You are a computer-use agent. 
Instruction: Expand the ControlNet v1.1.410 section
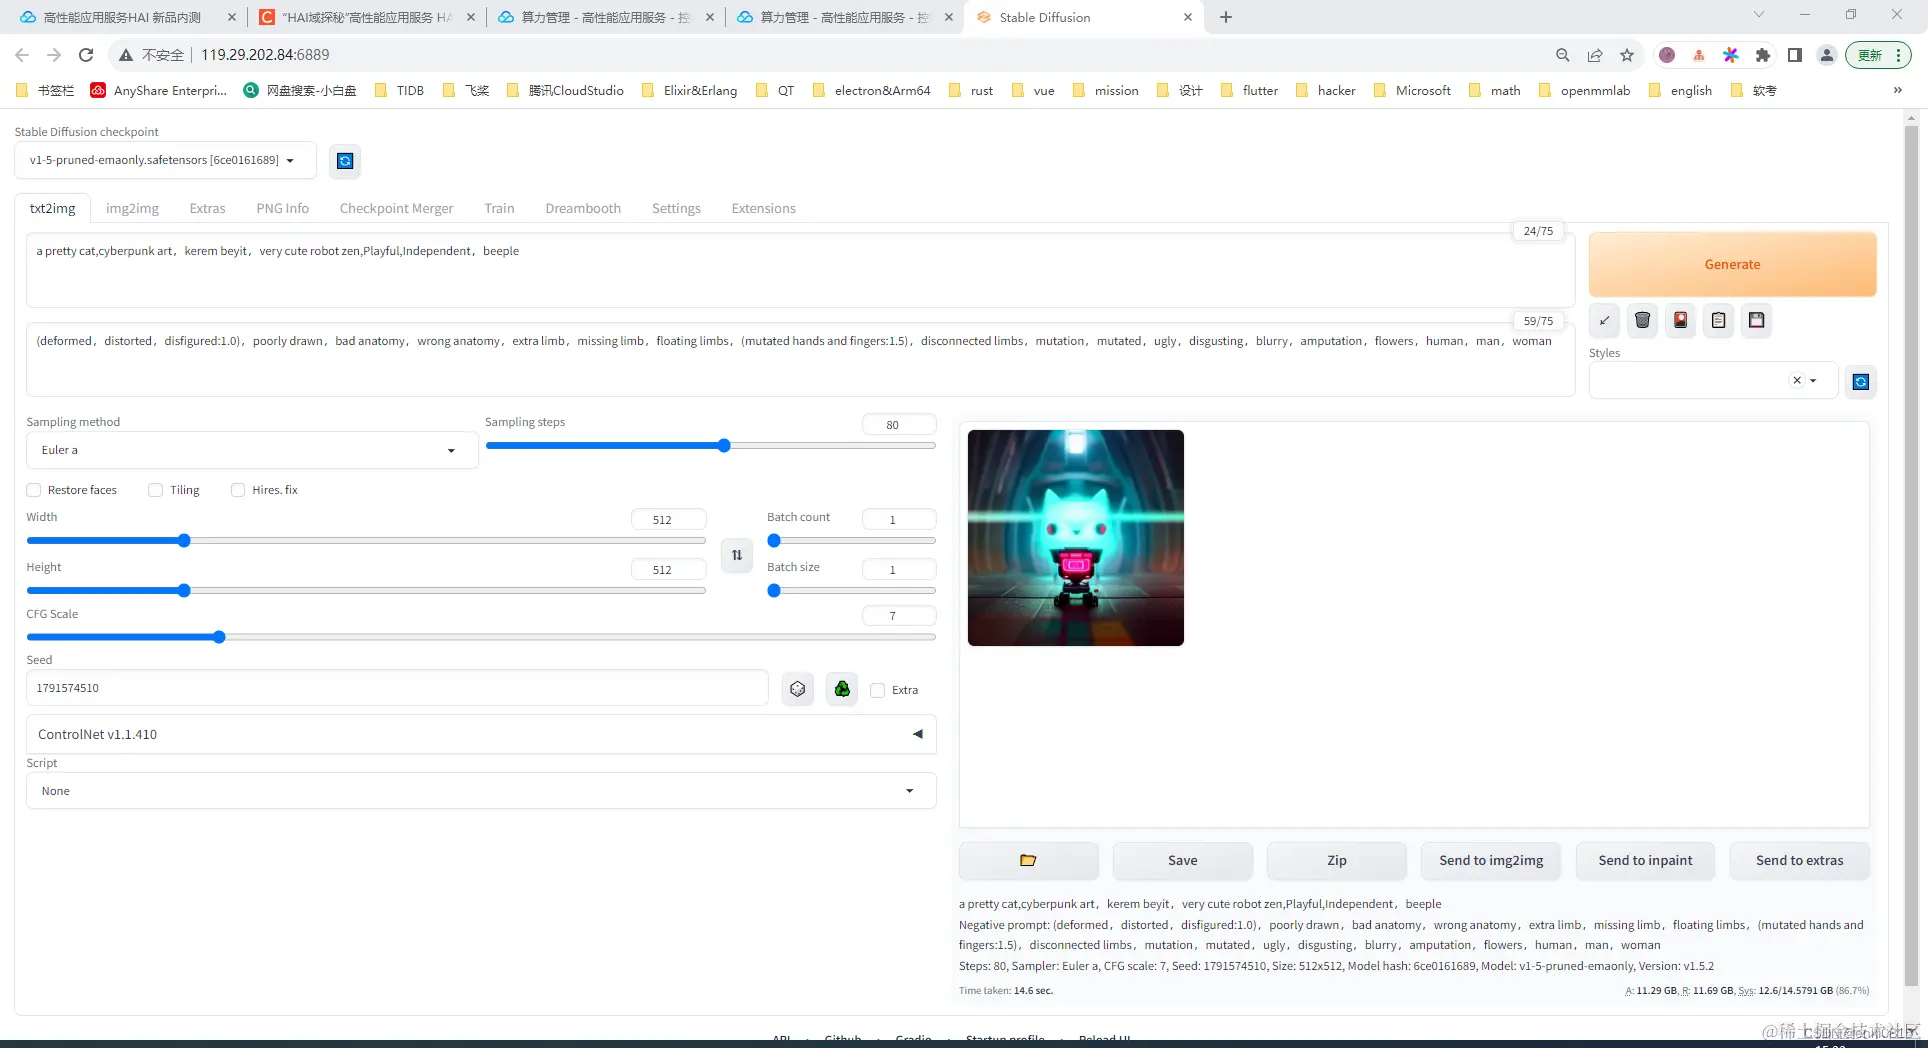[x=481, y=734]
